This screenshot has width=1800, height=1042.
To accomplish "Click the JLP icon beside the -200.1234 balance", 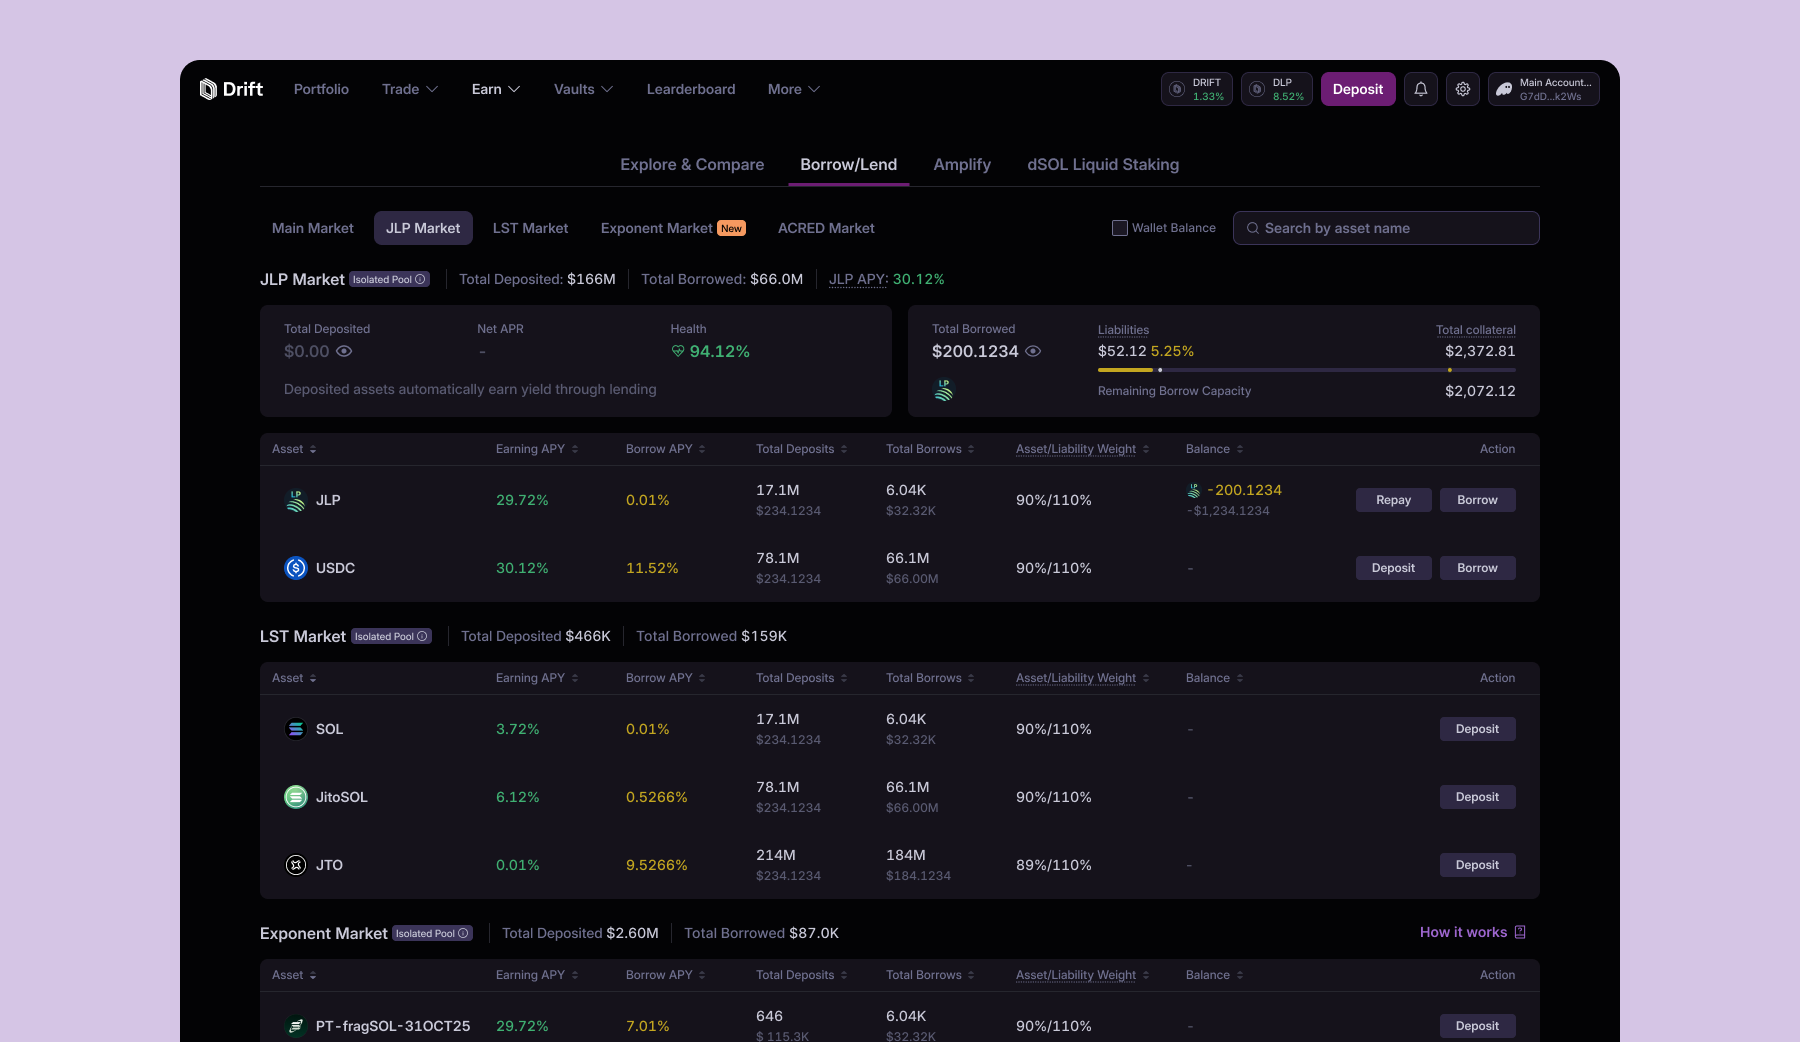I will [1194, 490].
